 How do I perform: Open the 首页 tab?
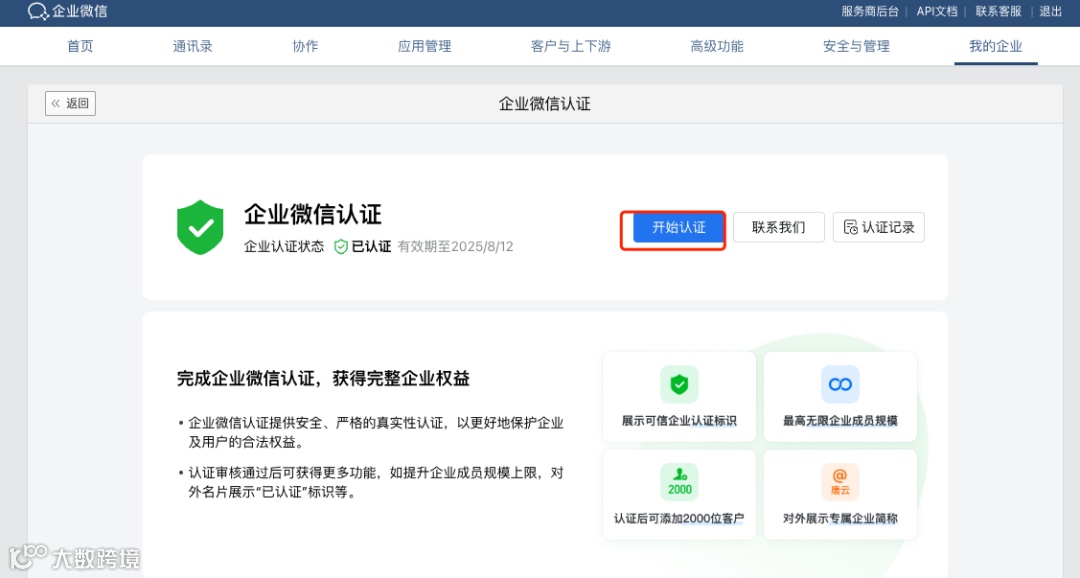pyautogui.click(x=80, y=46)
